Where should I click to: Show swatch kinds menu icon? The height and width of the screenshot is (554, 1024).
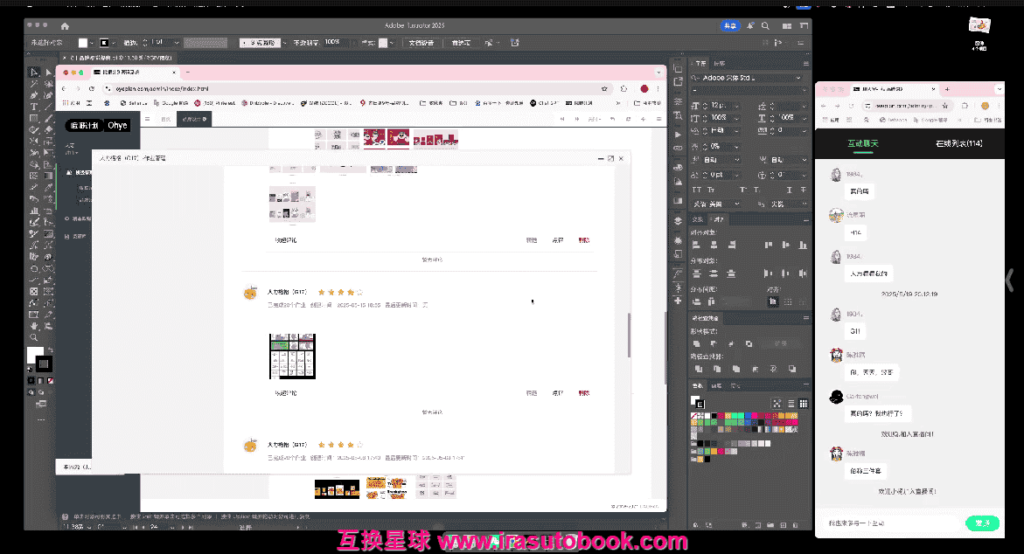point(776,404)
